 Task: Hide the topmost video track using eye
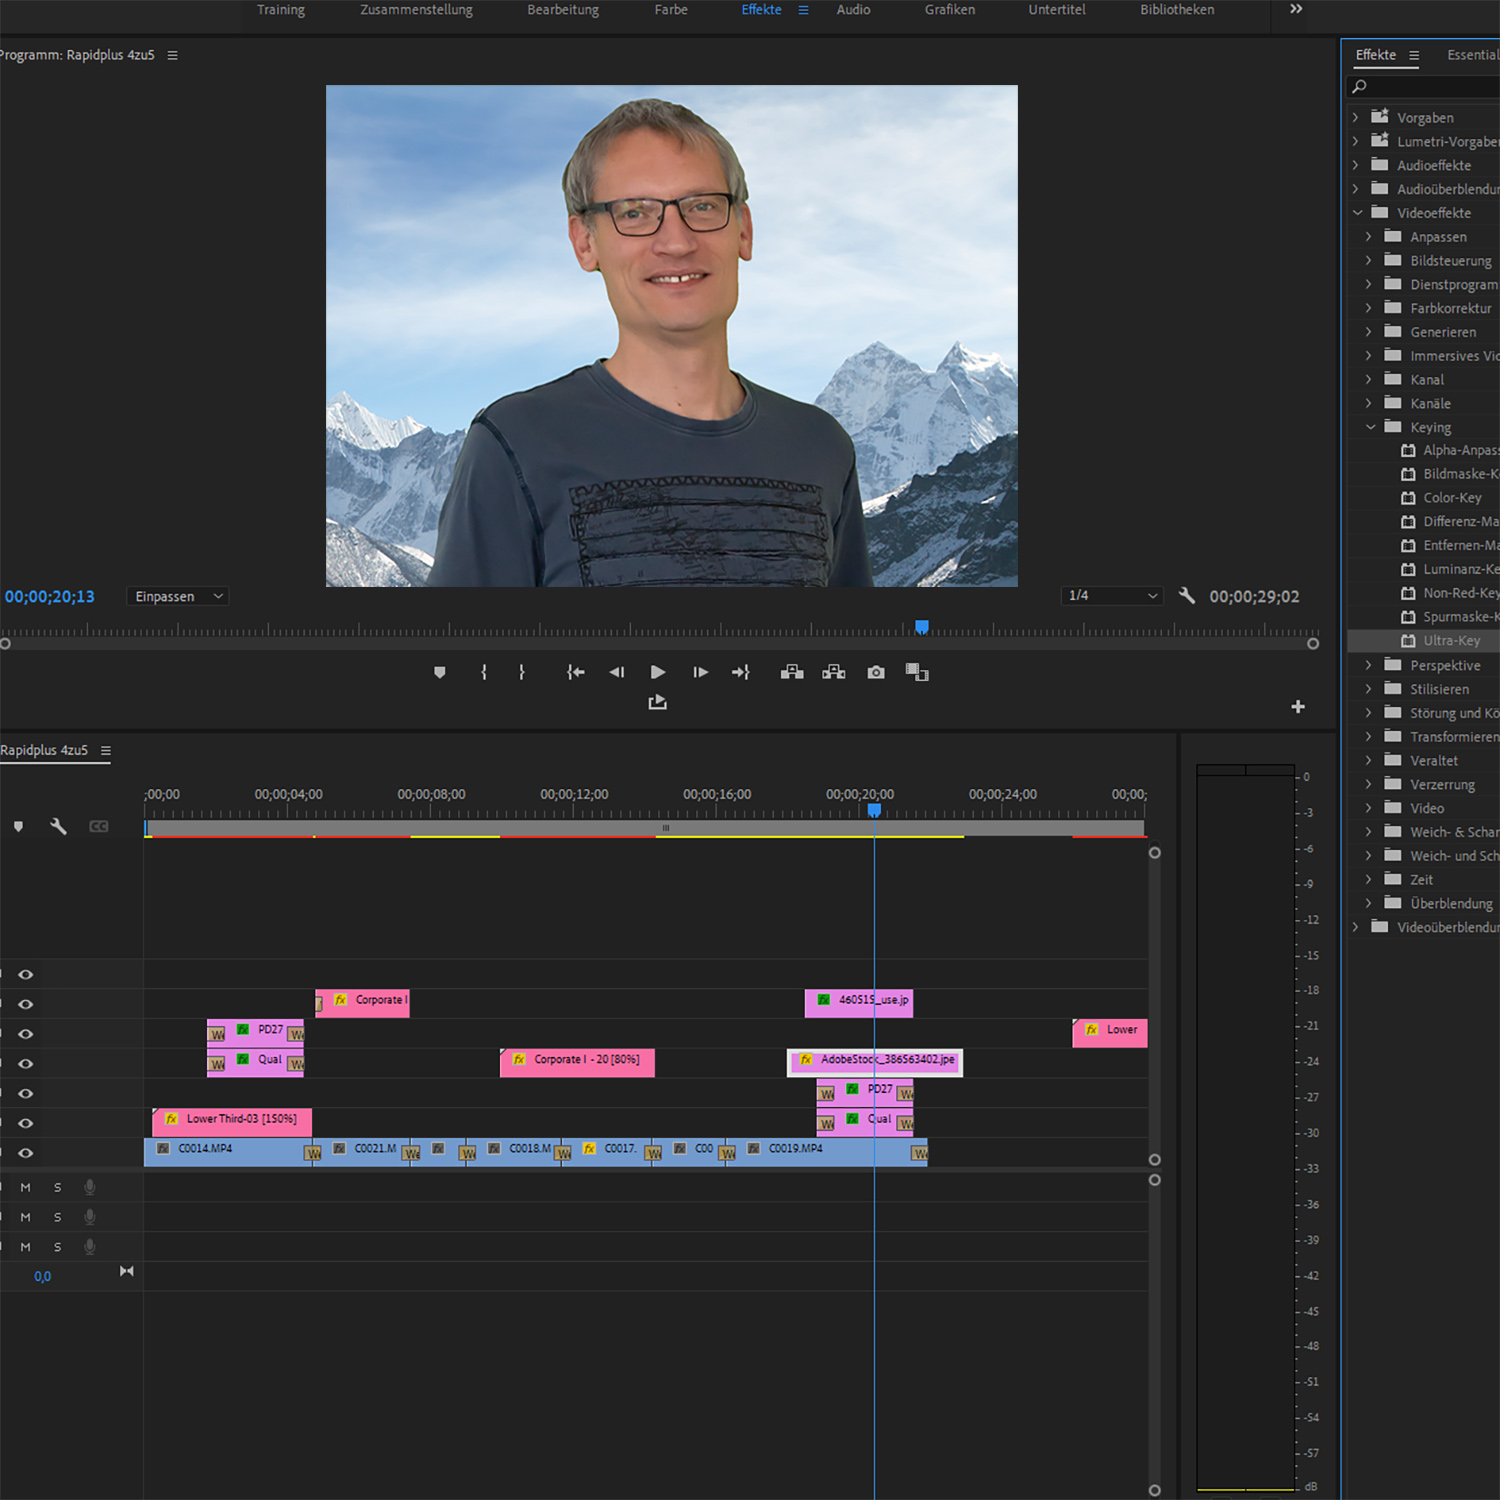[x=26, y=974]
